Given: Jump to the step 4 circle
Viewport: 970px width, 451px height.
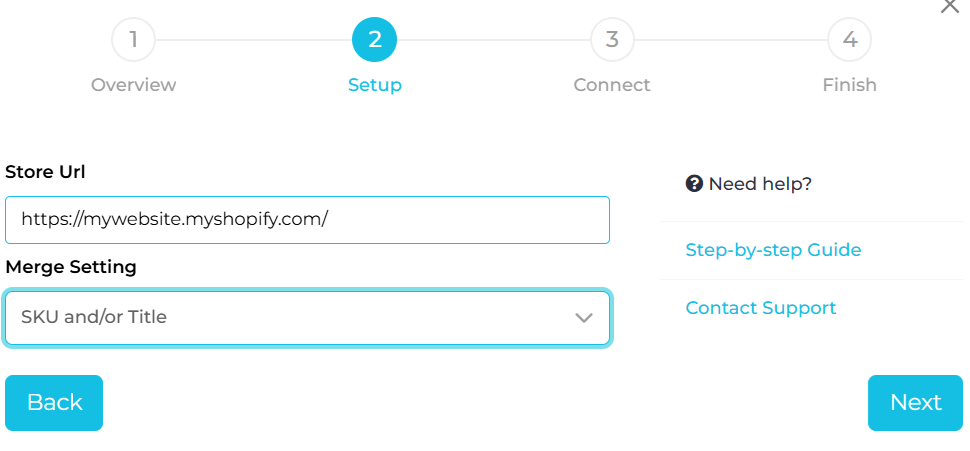Looking at the screenshot, I should pyautogui.click(x=849, y=40).
